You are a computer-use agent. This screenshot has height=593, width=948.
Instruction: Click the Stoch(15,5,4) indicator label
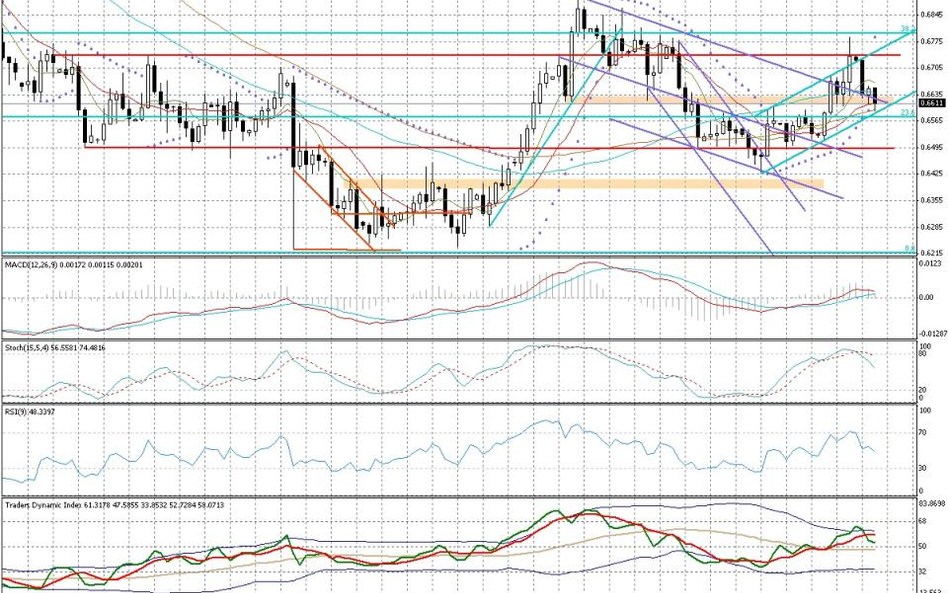click(55, 348)
